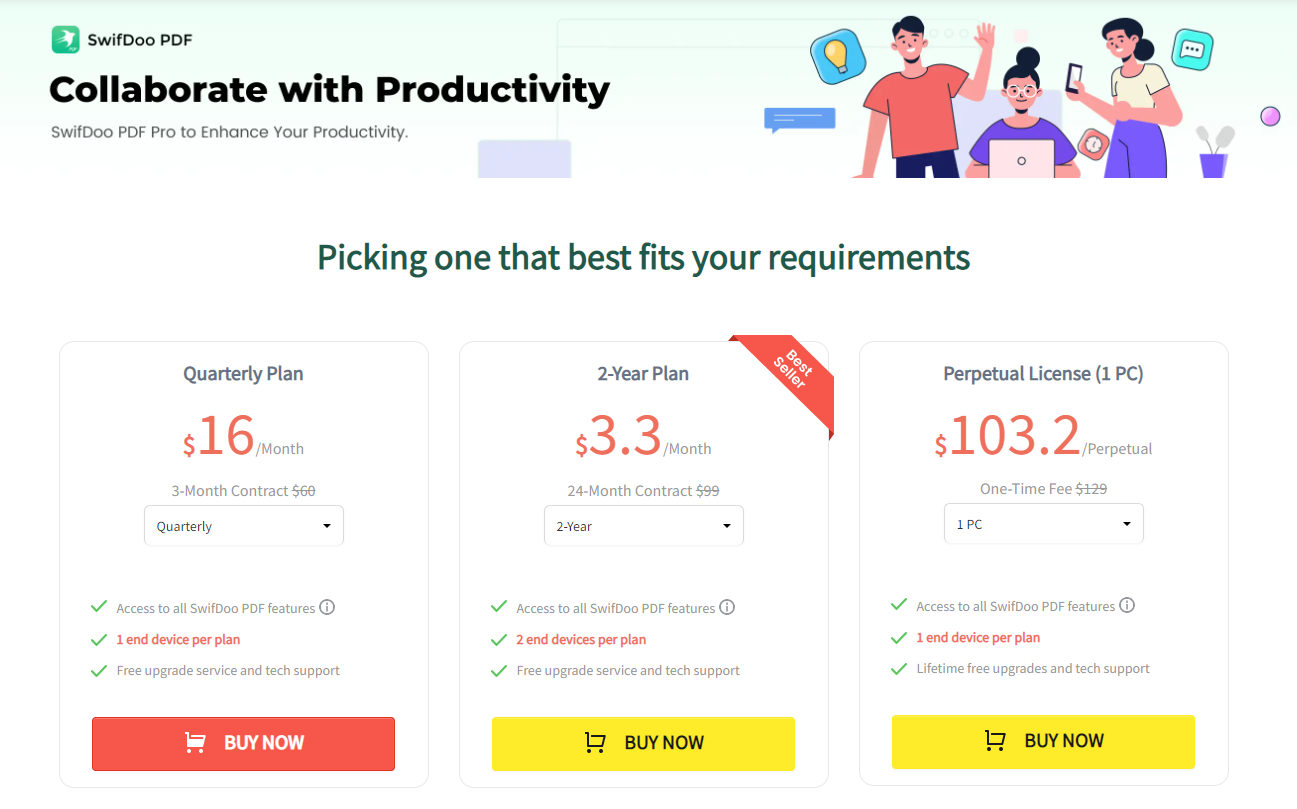Click the cart icon on 2-Year Buy Now
The height and width of the screenshot is (809, 1297).
click(x=595, y=743)
